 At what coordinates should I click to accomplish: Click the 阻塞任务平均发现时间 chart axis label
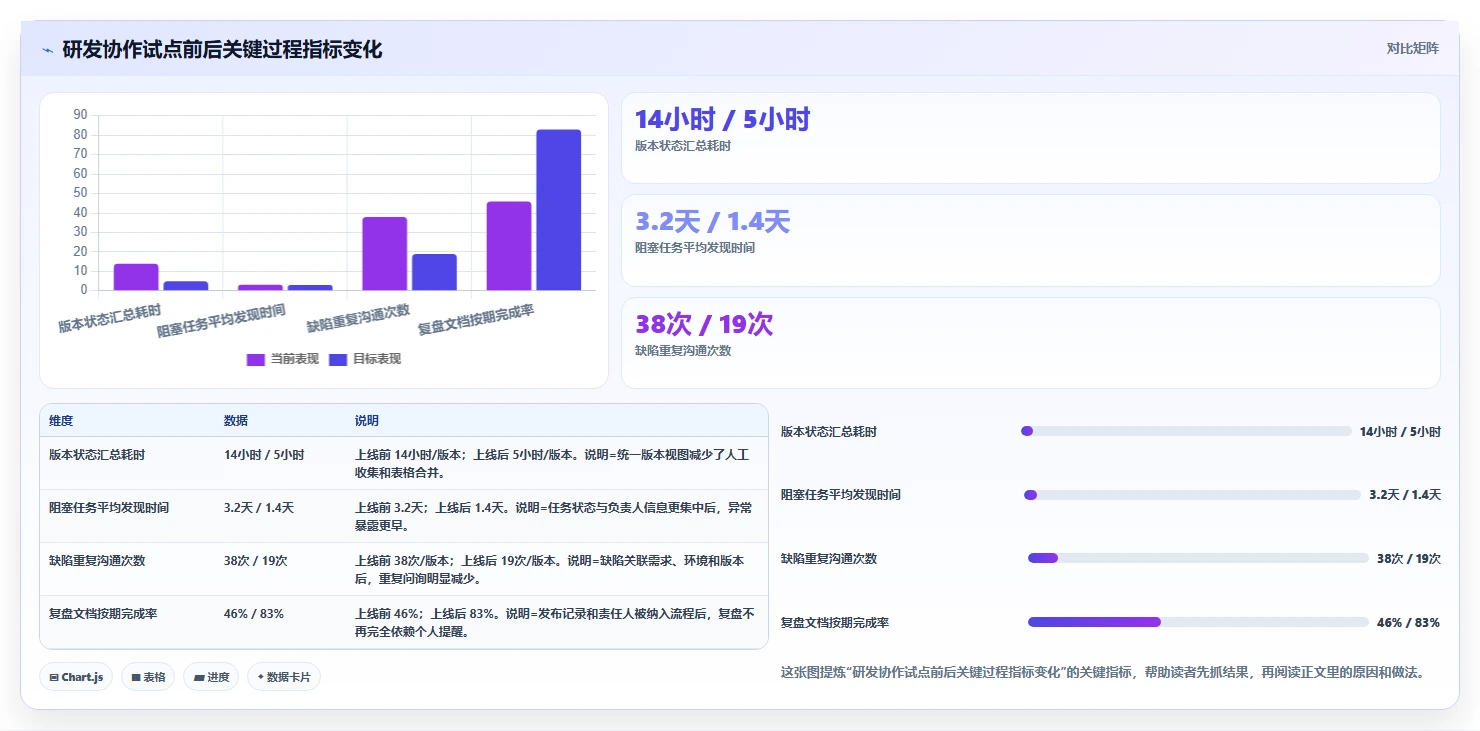[x=221, y=320]
